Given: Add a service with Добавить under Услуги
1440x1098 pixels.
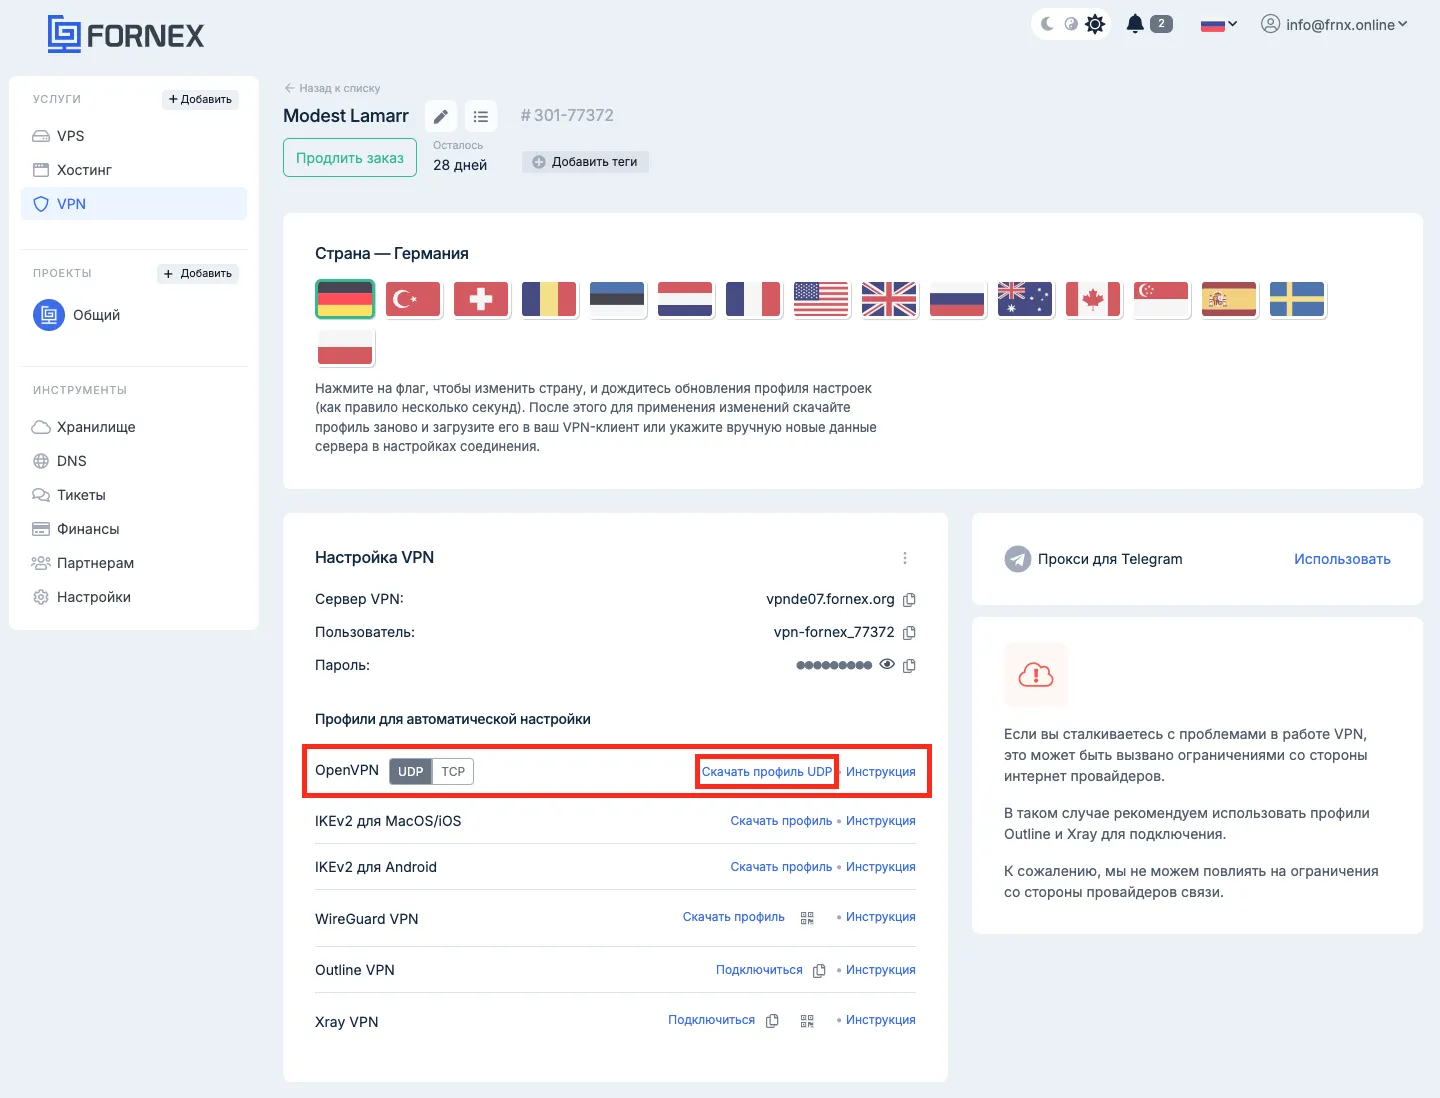Looking at the screenshot, I should (x=200, y=99).
